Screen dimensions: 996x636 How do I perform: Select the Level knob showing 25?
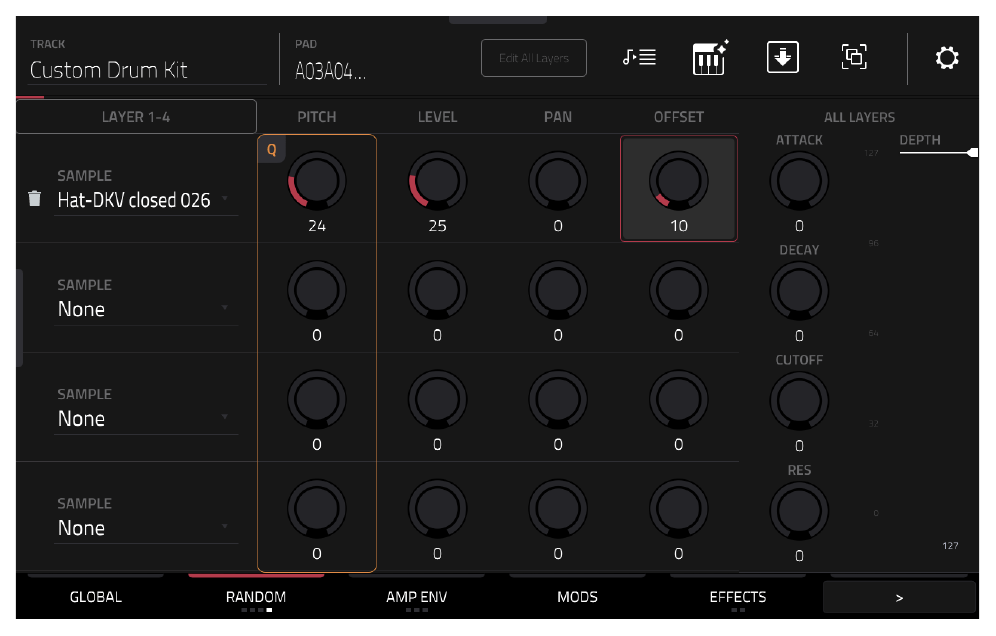[x=438, y=181]
